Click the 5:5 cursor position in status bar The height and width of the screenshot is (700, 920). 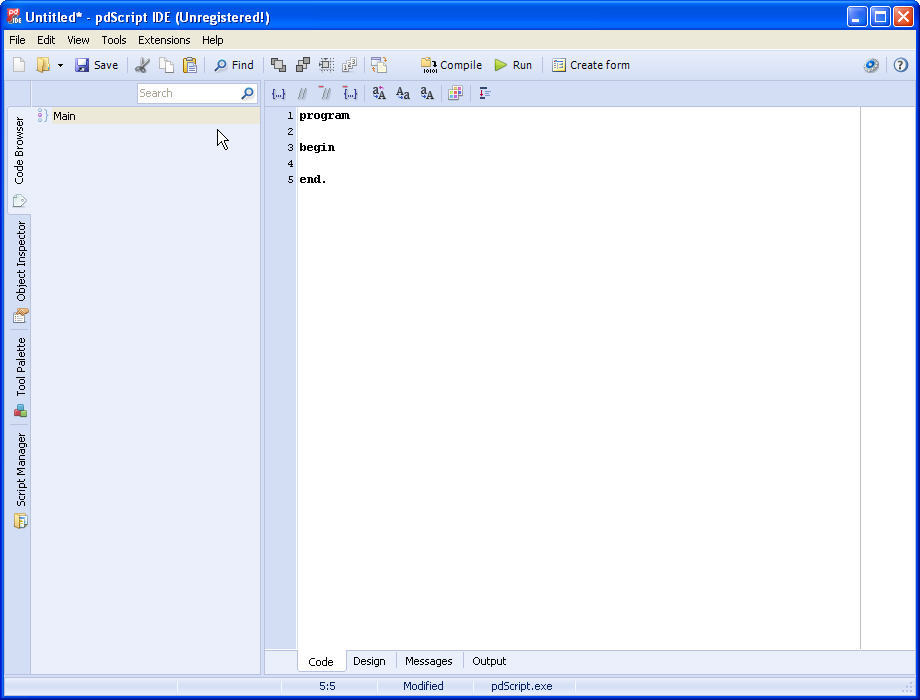pyautogui.click(x=327, y=686)
